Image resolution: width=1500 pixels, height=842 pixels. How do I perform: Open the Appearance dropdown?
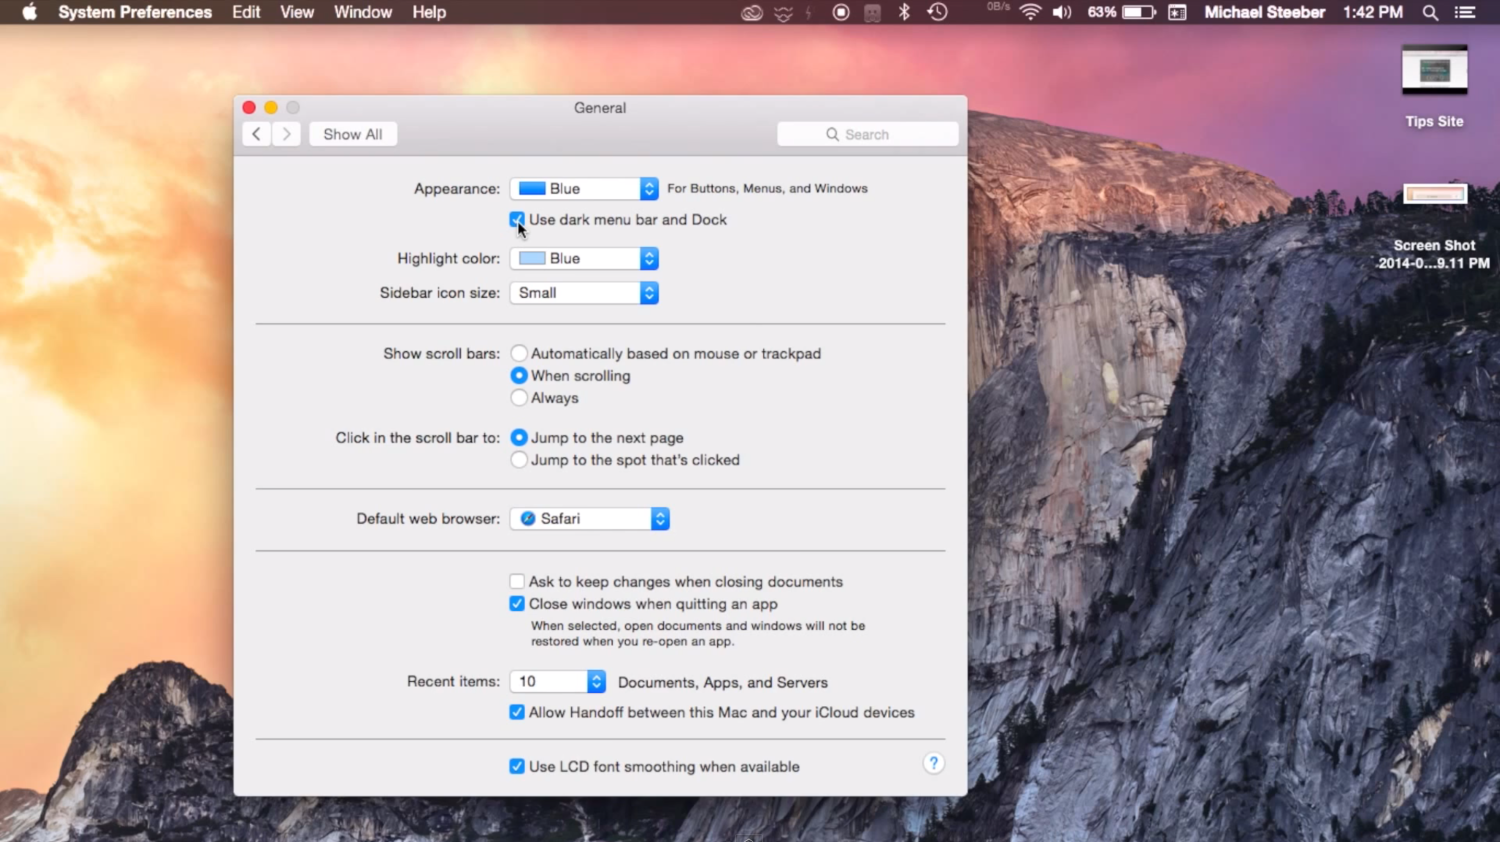584,189
